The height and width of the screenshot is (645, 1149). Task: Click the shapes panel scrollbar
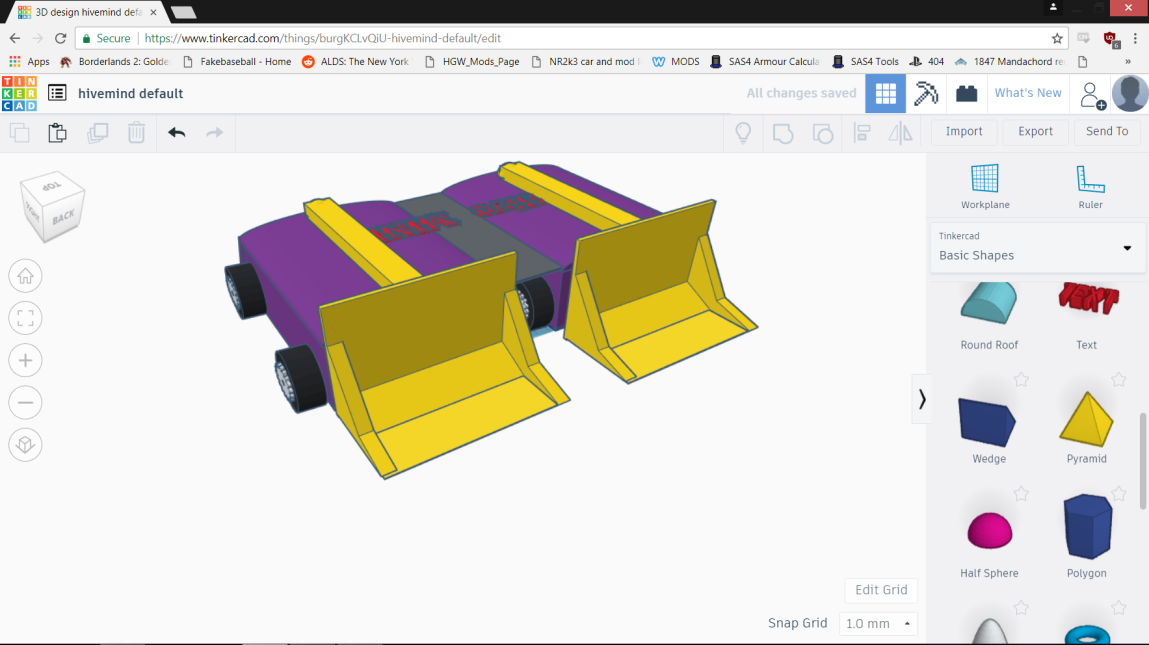[x=1142, y=461]
